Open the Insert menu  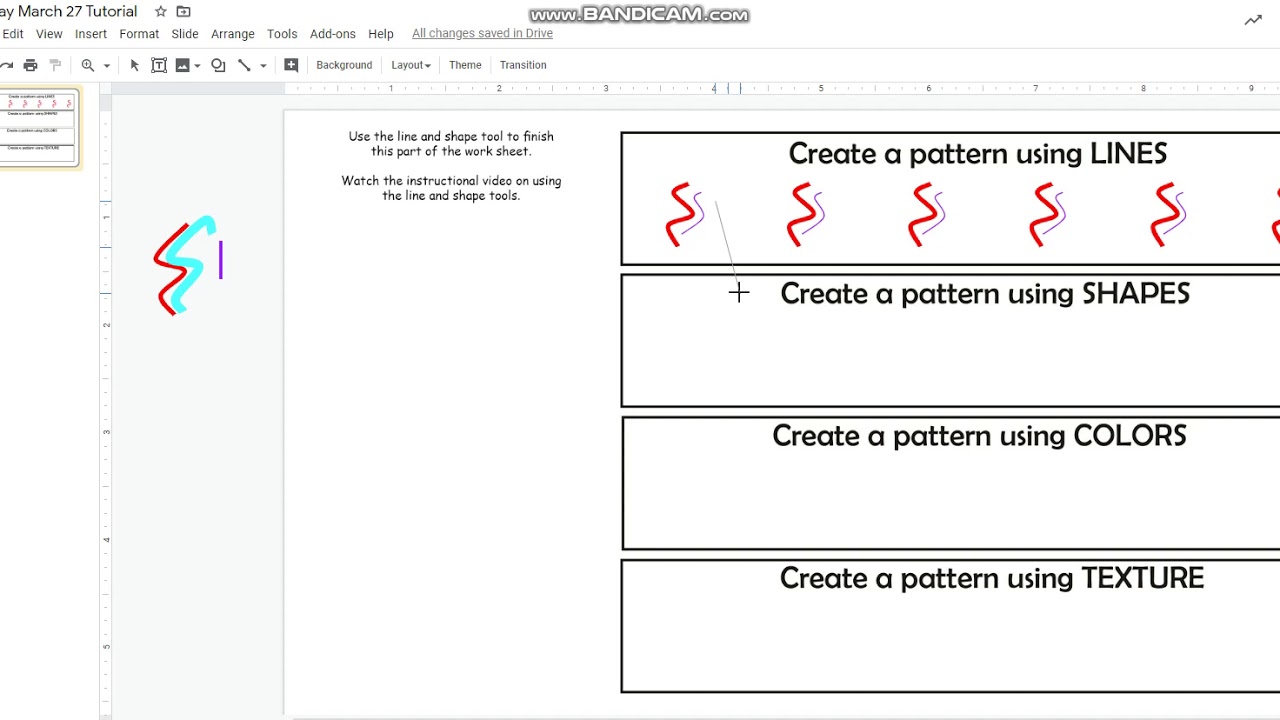point(91,34)
